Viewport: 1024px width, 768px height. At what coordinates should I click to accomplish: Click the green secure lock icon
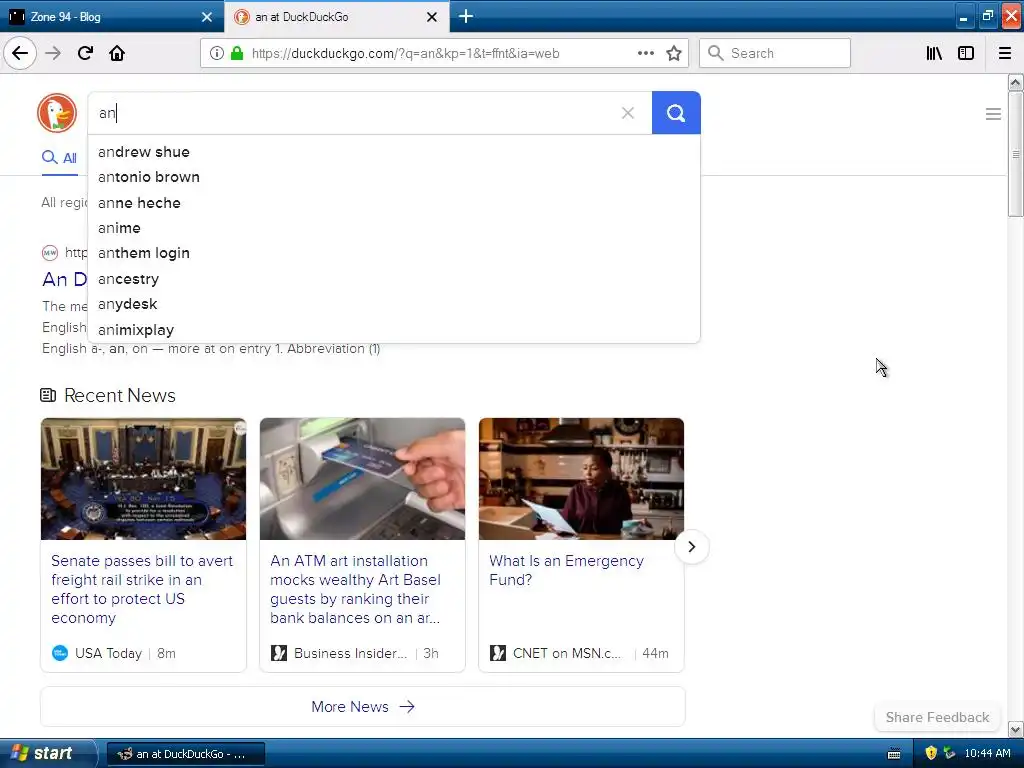(237, 54)
